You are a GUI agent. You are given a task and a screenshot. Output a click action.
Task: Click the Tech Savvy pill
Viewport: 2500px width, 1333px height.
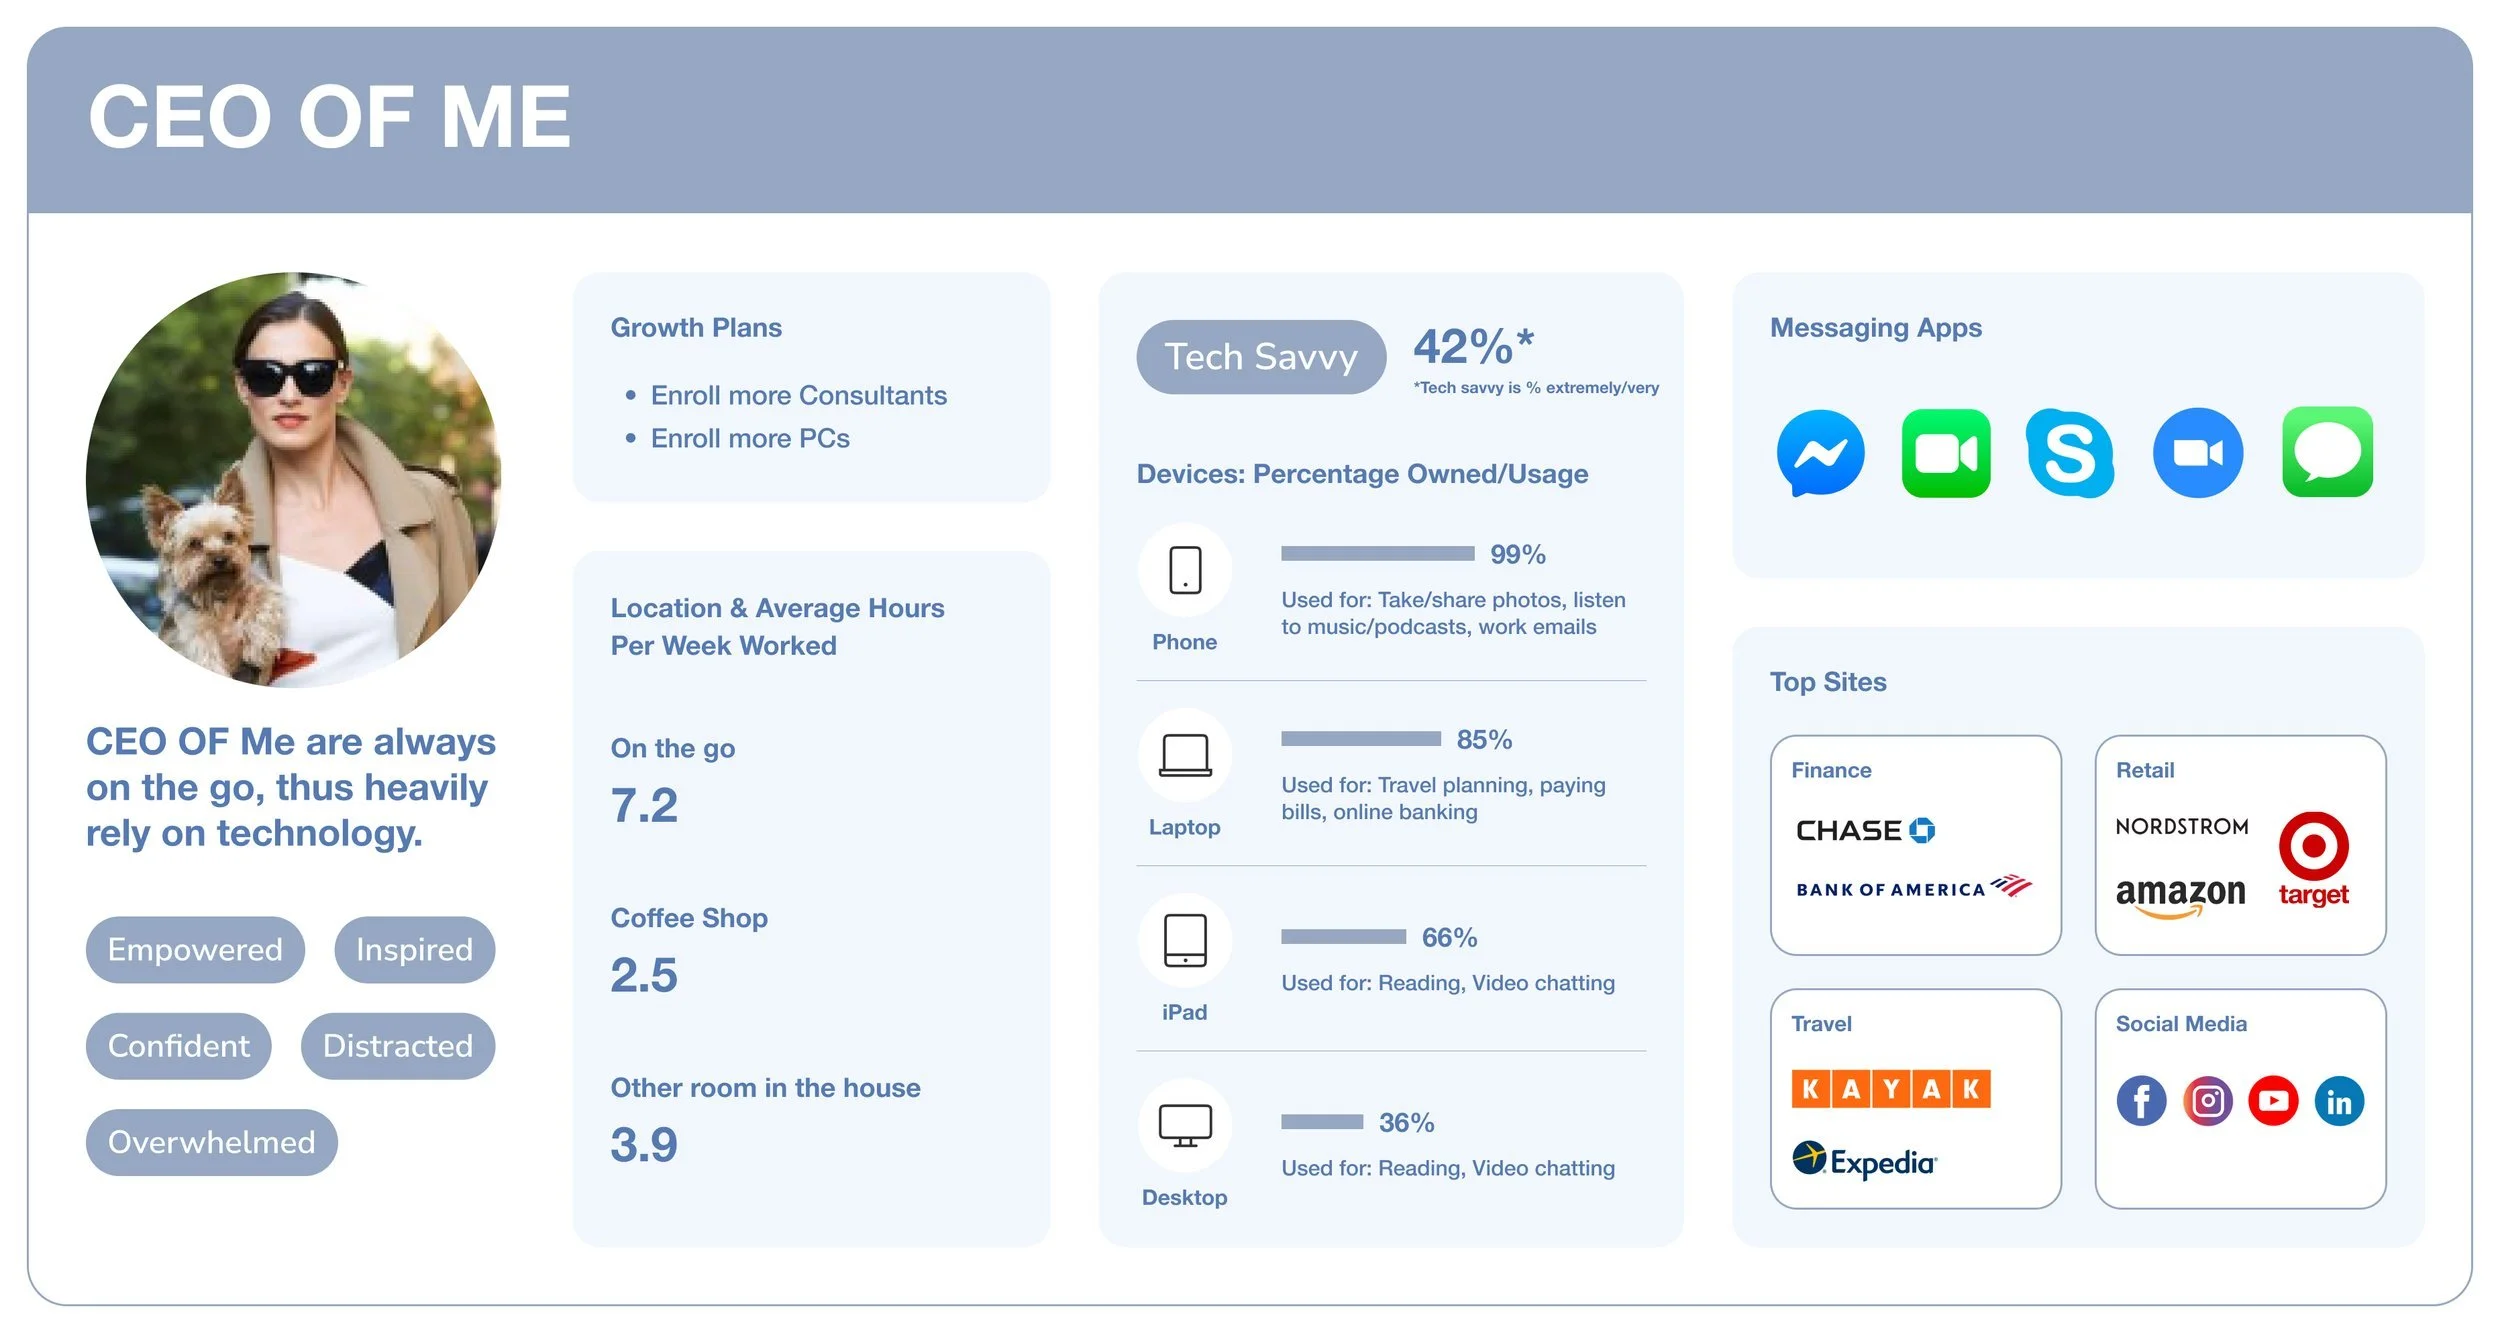[1261, 357]
